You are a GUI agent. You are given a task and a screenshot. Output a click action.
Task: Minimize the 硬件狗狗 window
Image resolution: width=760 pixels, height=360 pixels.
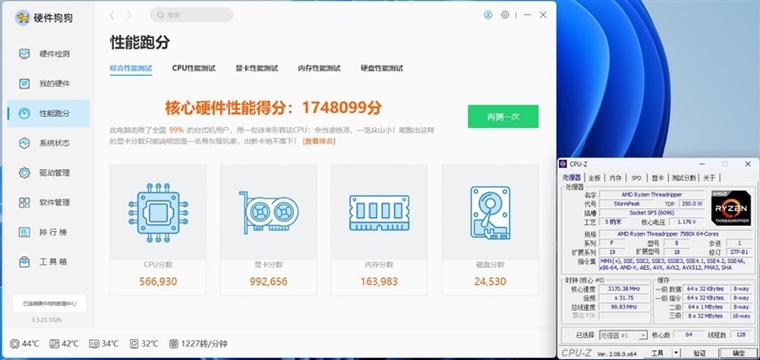point(527,15)
